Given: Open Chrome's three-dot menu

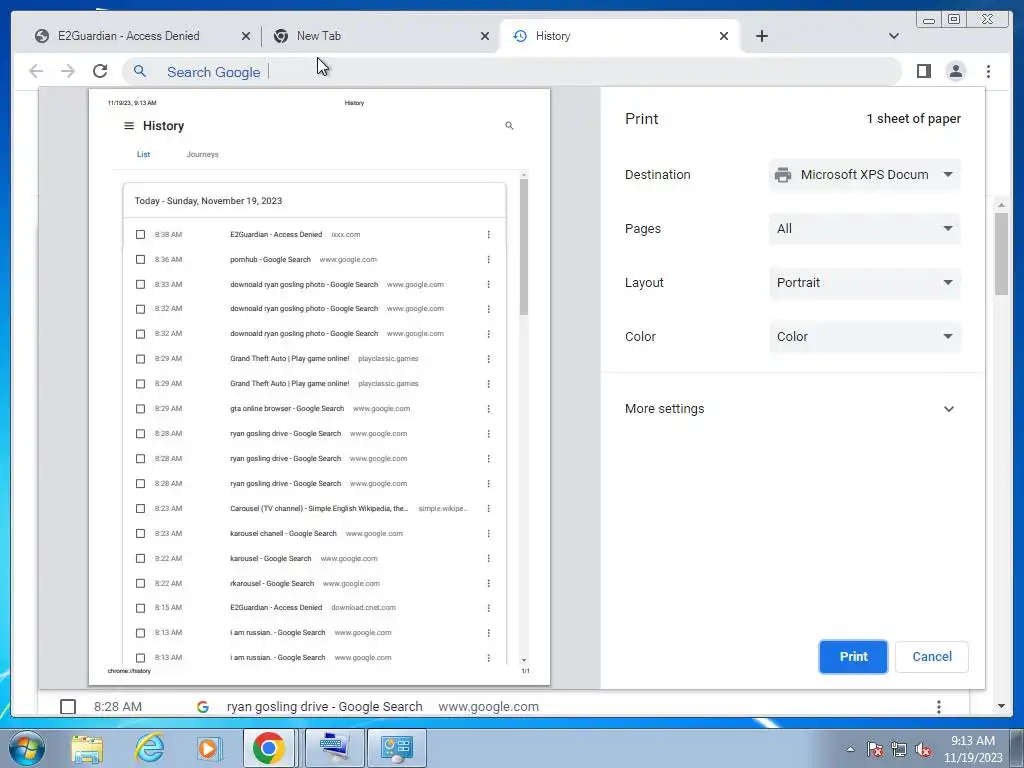Looking at the screenshot, I should point(988,71).
